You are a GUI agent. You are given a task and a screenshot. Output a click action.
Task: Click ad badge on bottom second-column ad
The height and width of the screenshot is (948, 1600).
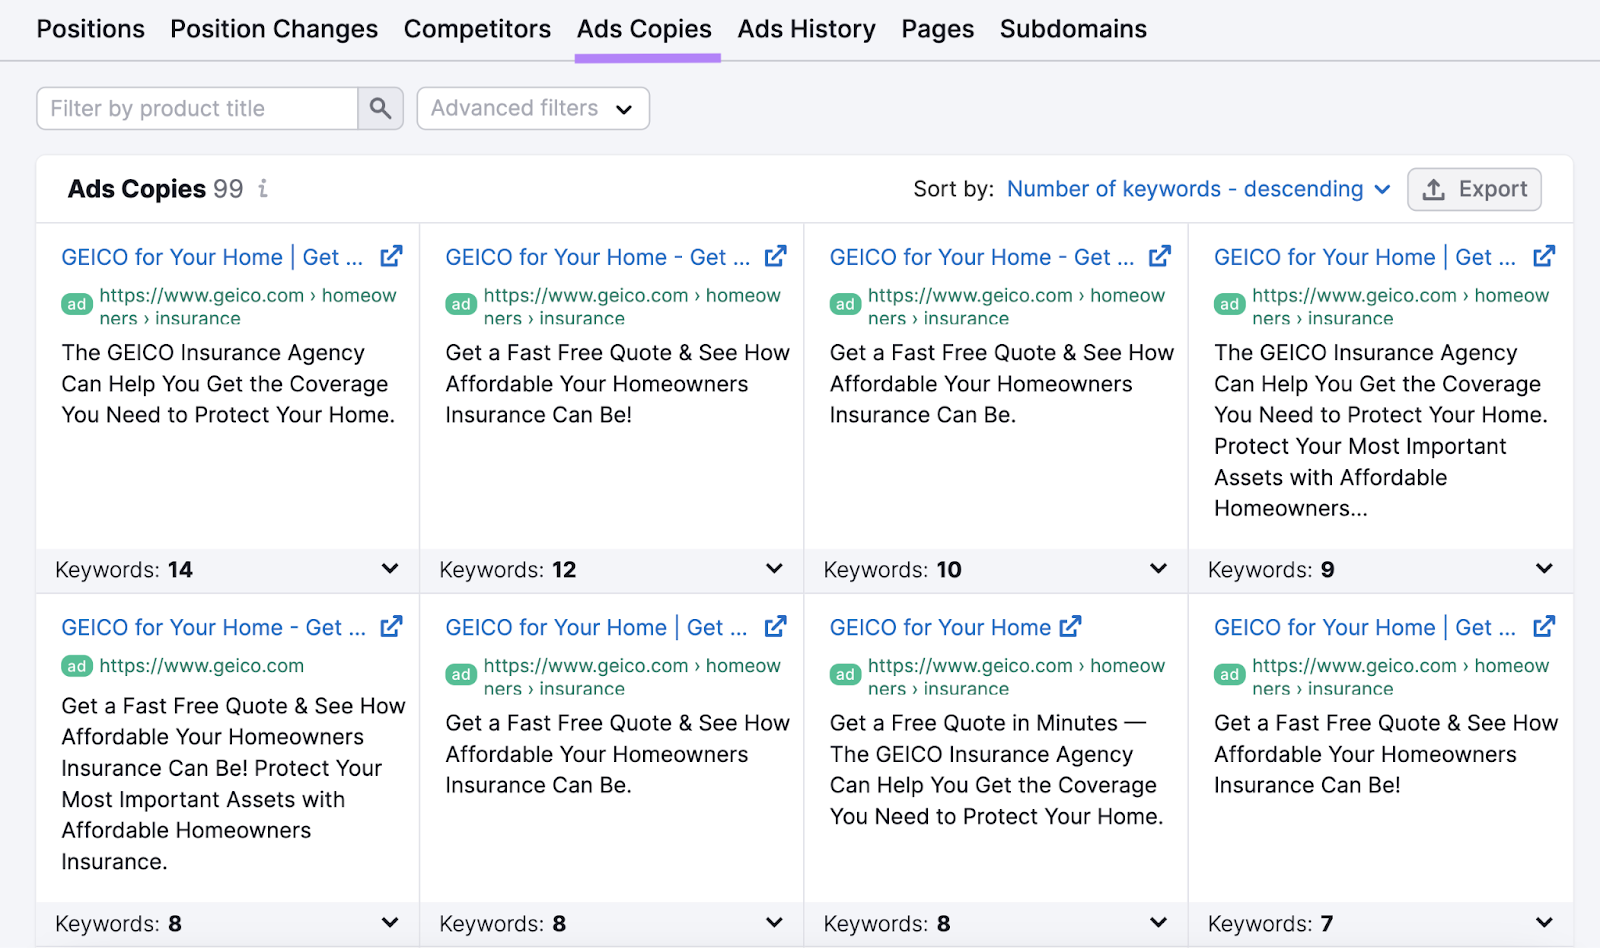(460, 674)
